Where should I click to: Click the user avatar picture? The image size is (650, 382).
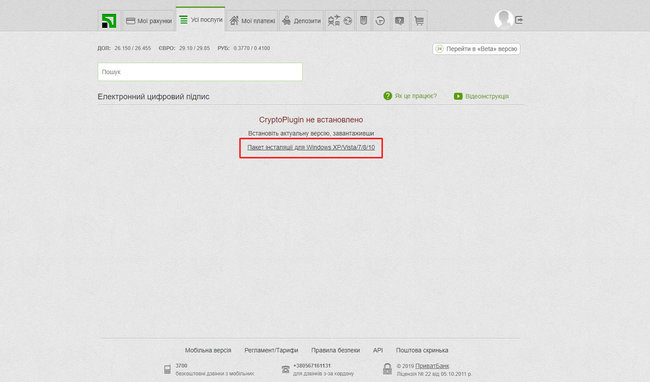[x=503, y=19]
